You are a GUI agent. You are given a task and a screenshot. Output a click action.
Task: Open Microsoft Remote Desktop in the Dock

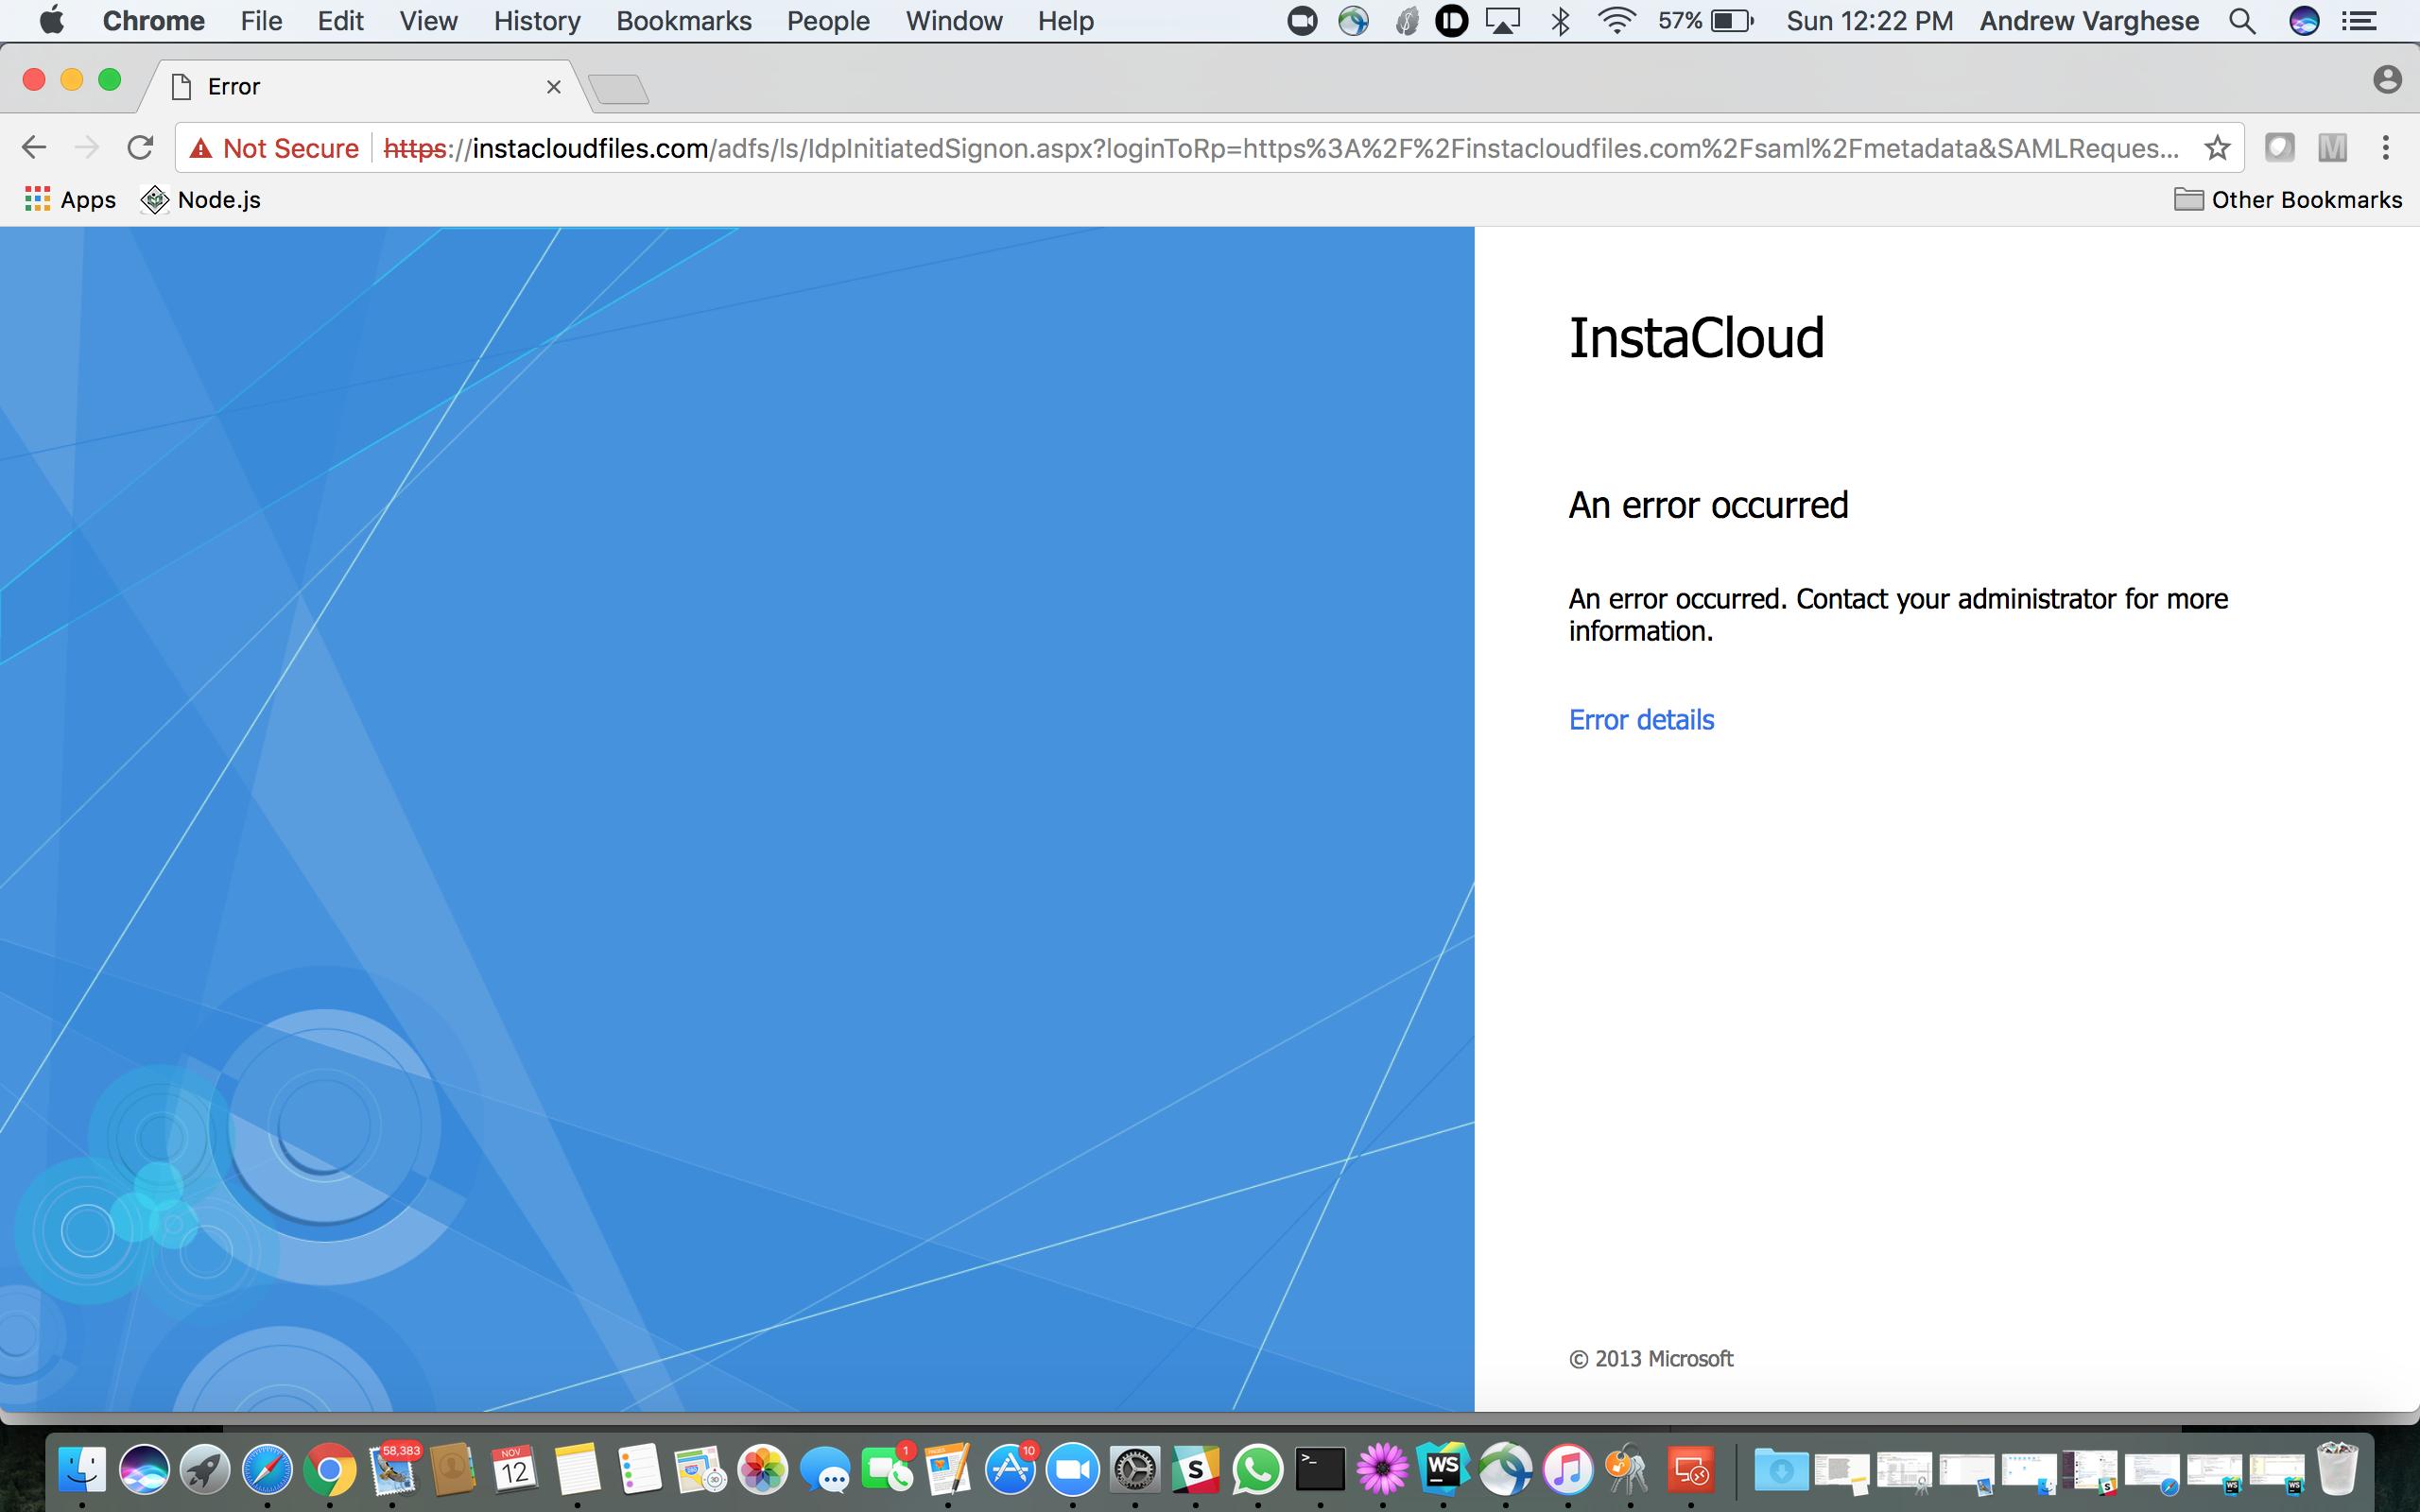(x=1691, y=1470)
